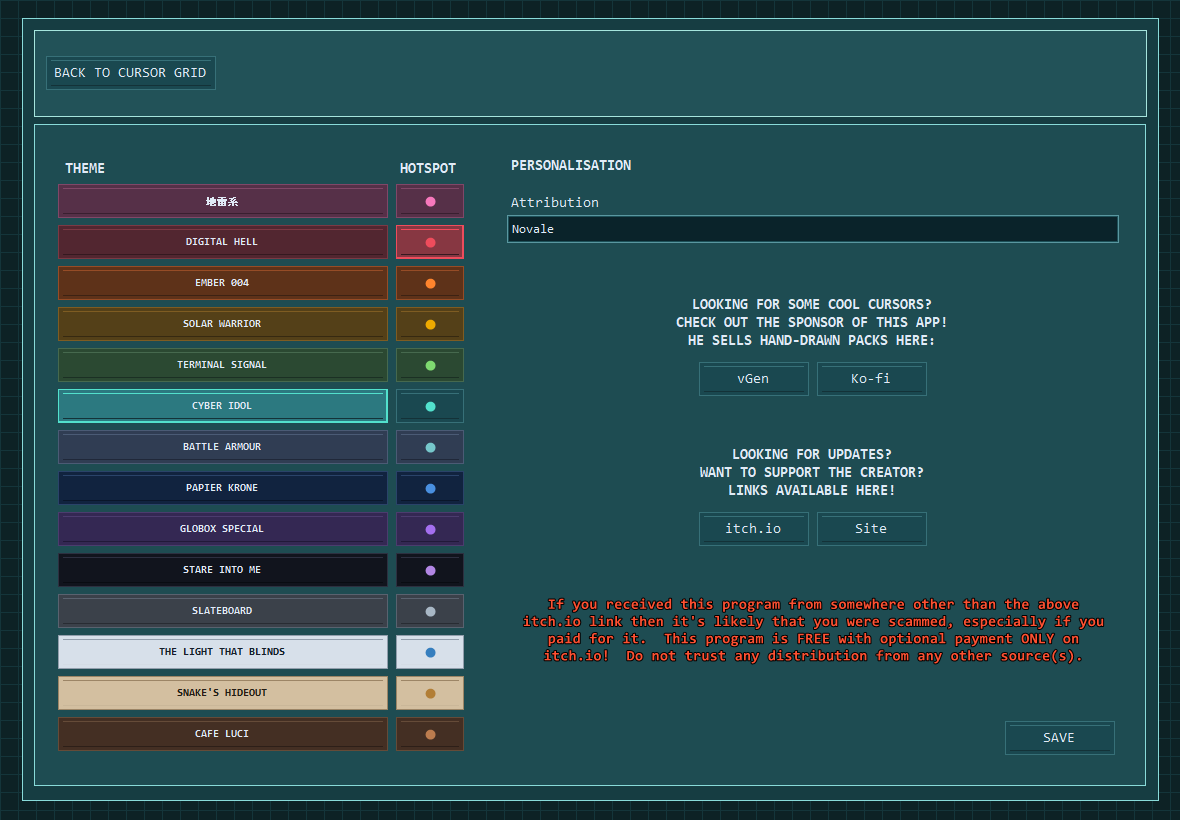Choose the Ember 004 theme
Image resolution: width=1180 pixels, height=820 pixels.
pos(223,283)
